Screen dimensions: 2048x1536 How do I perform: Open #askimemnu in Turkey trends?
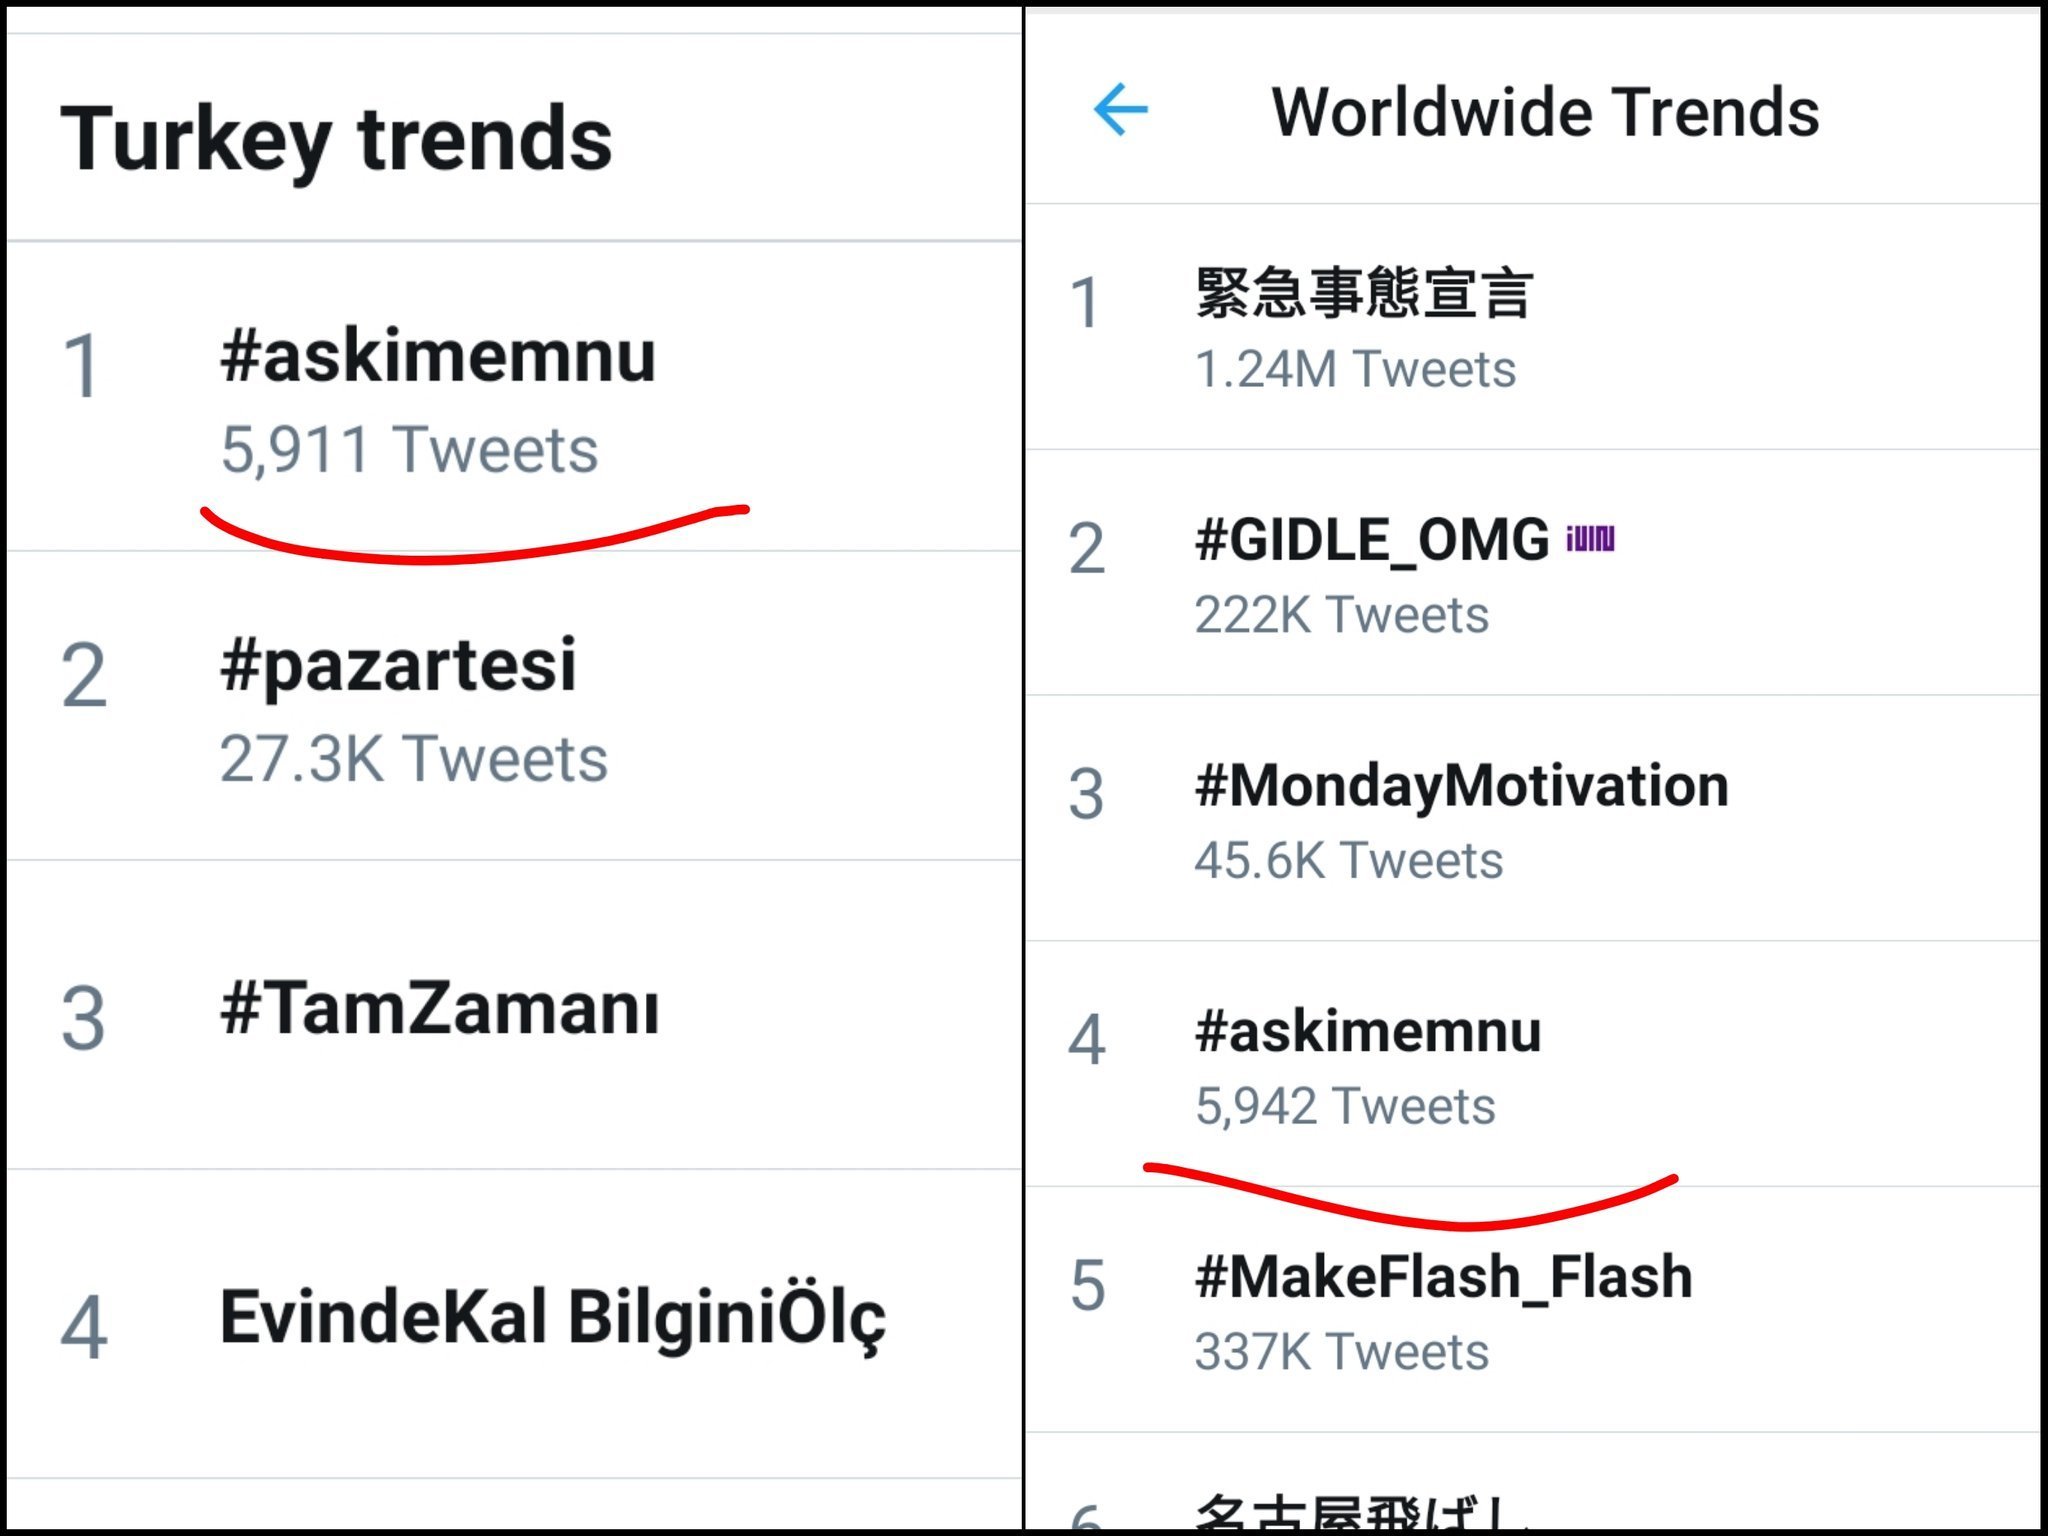[x=438, y=357]
